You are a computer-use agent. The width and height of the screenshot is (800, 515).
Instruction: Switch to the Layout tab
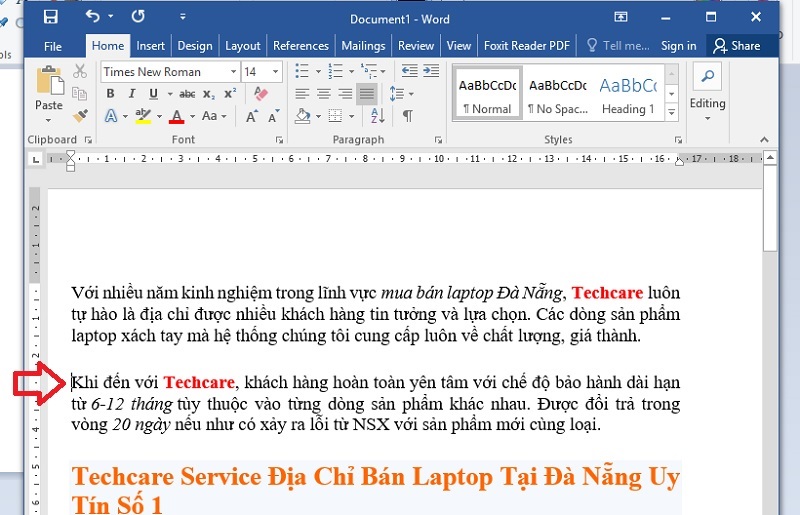pos(243,46)
